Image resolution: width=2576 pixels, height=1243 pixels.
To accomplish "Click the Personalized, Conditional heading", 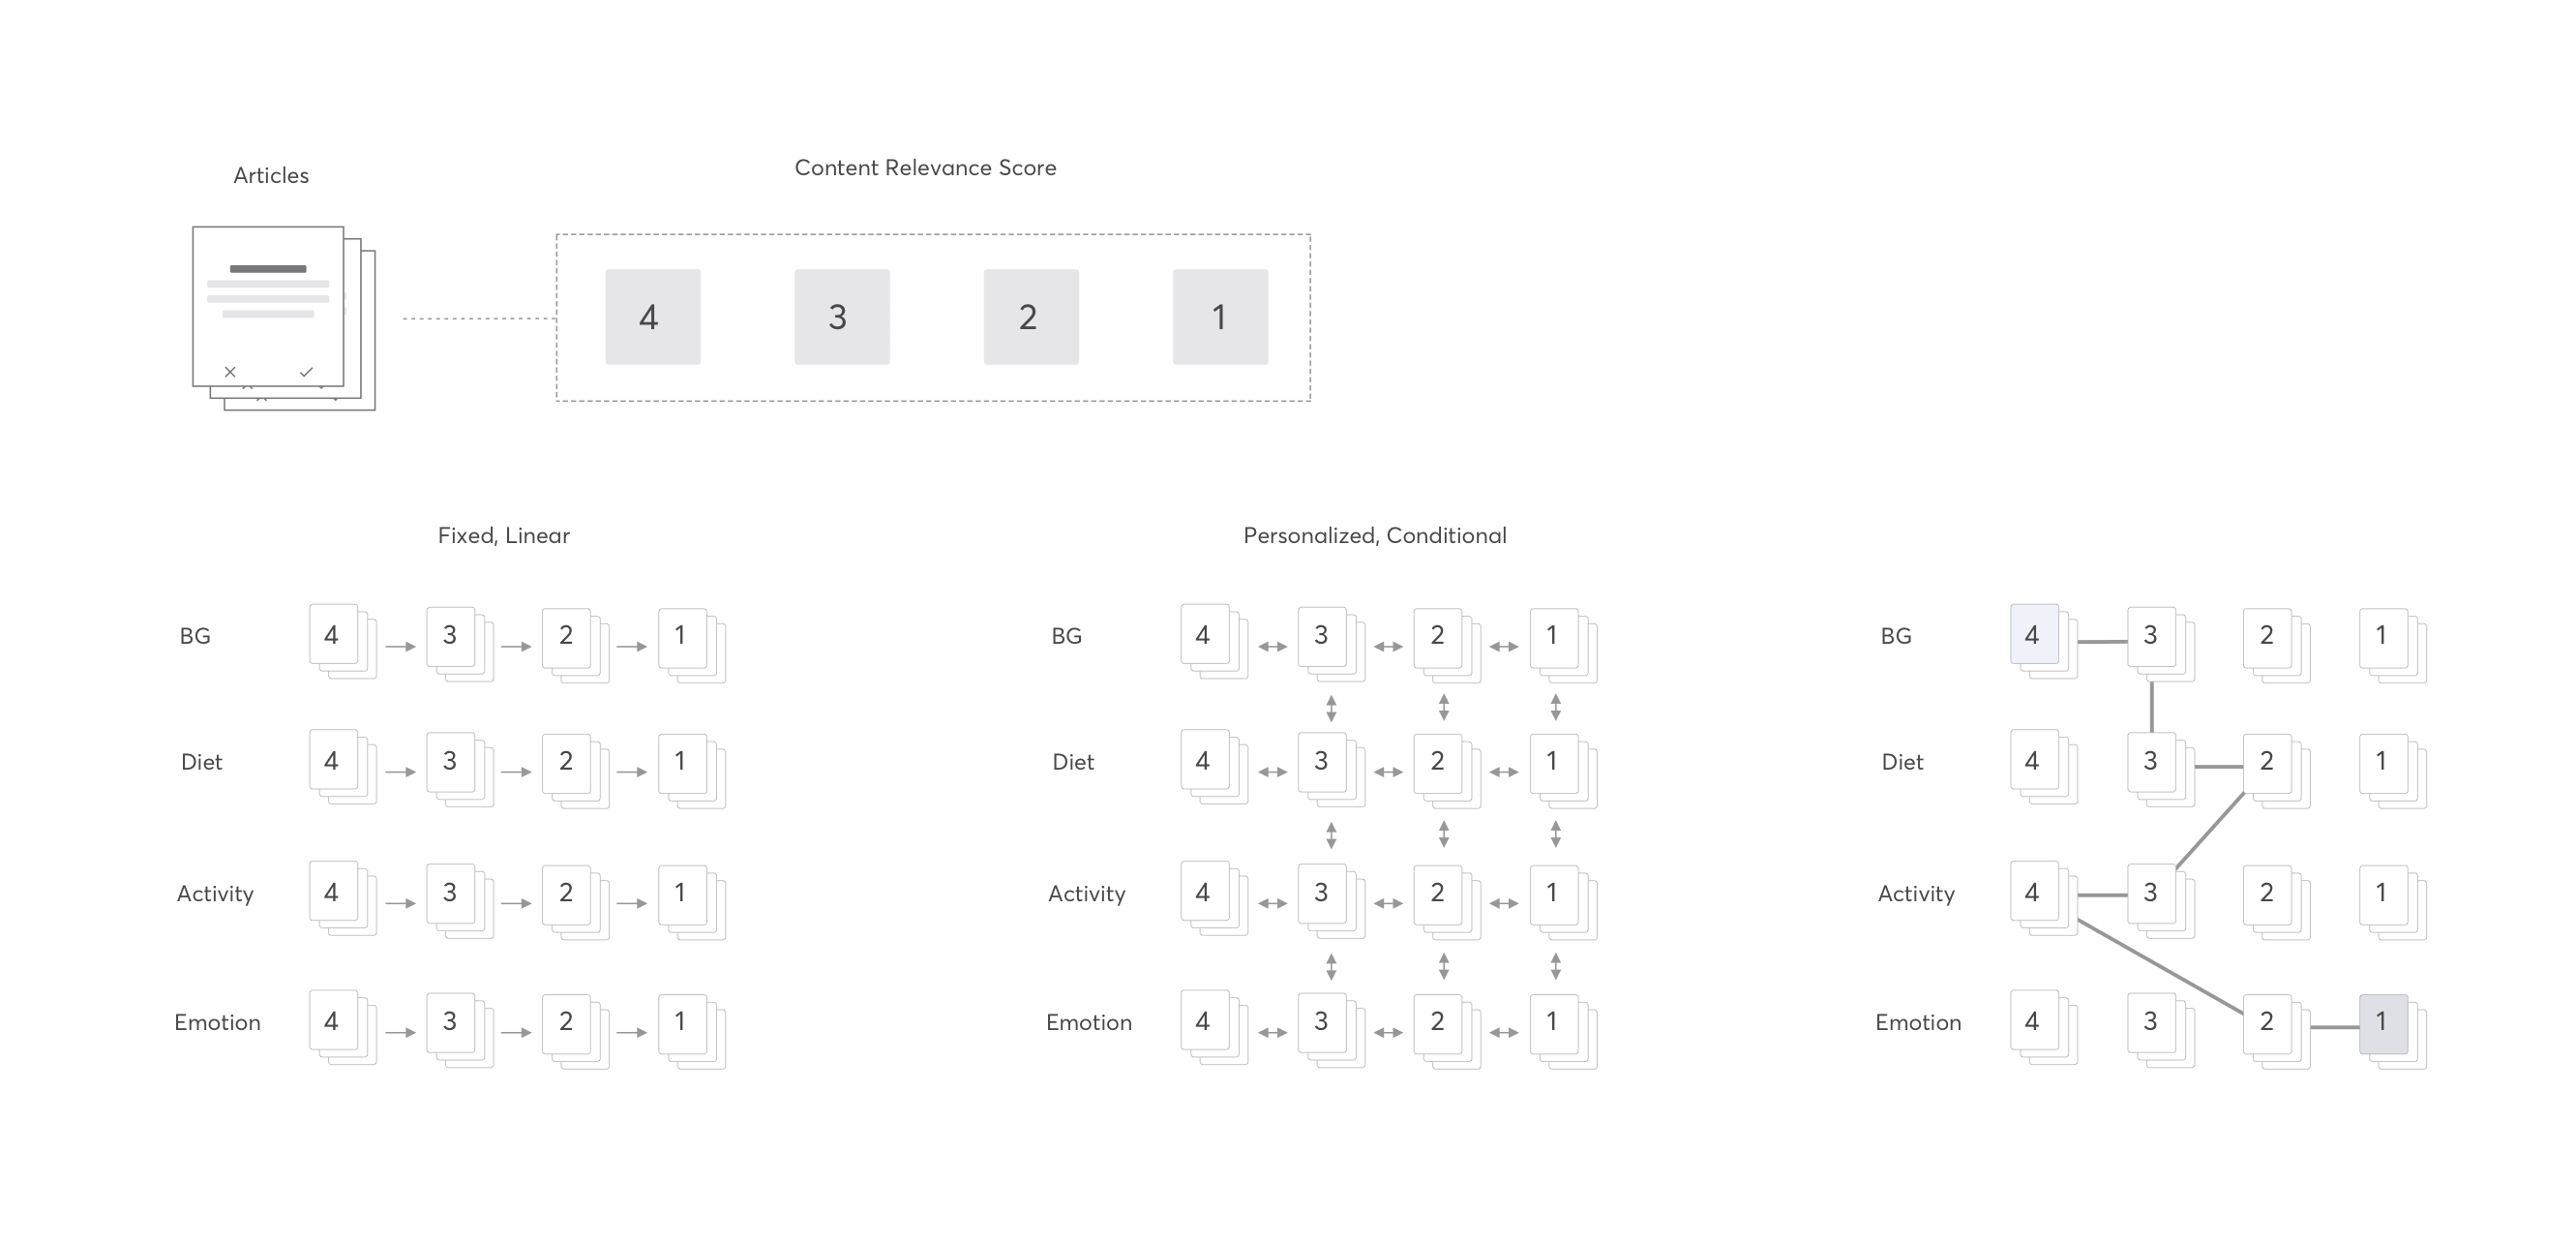I will coord(1374,536).
